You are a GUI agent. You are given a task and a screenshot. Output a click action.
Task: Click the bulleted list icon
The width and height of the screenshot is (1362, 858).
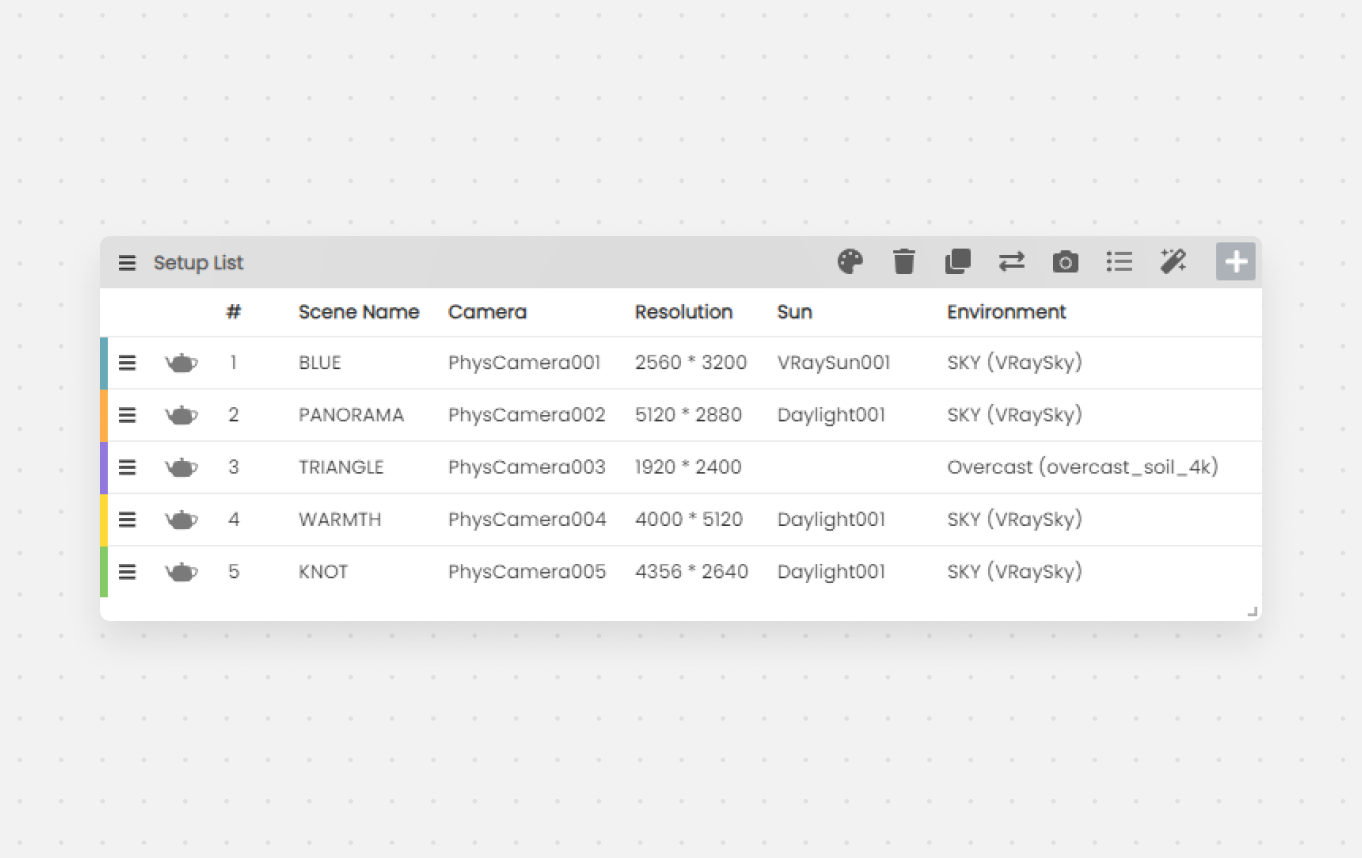(1120, 262)
